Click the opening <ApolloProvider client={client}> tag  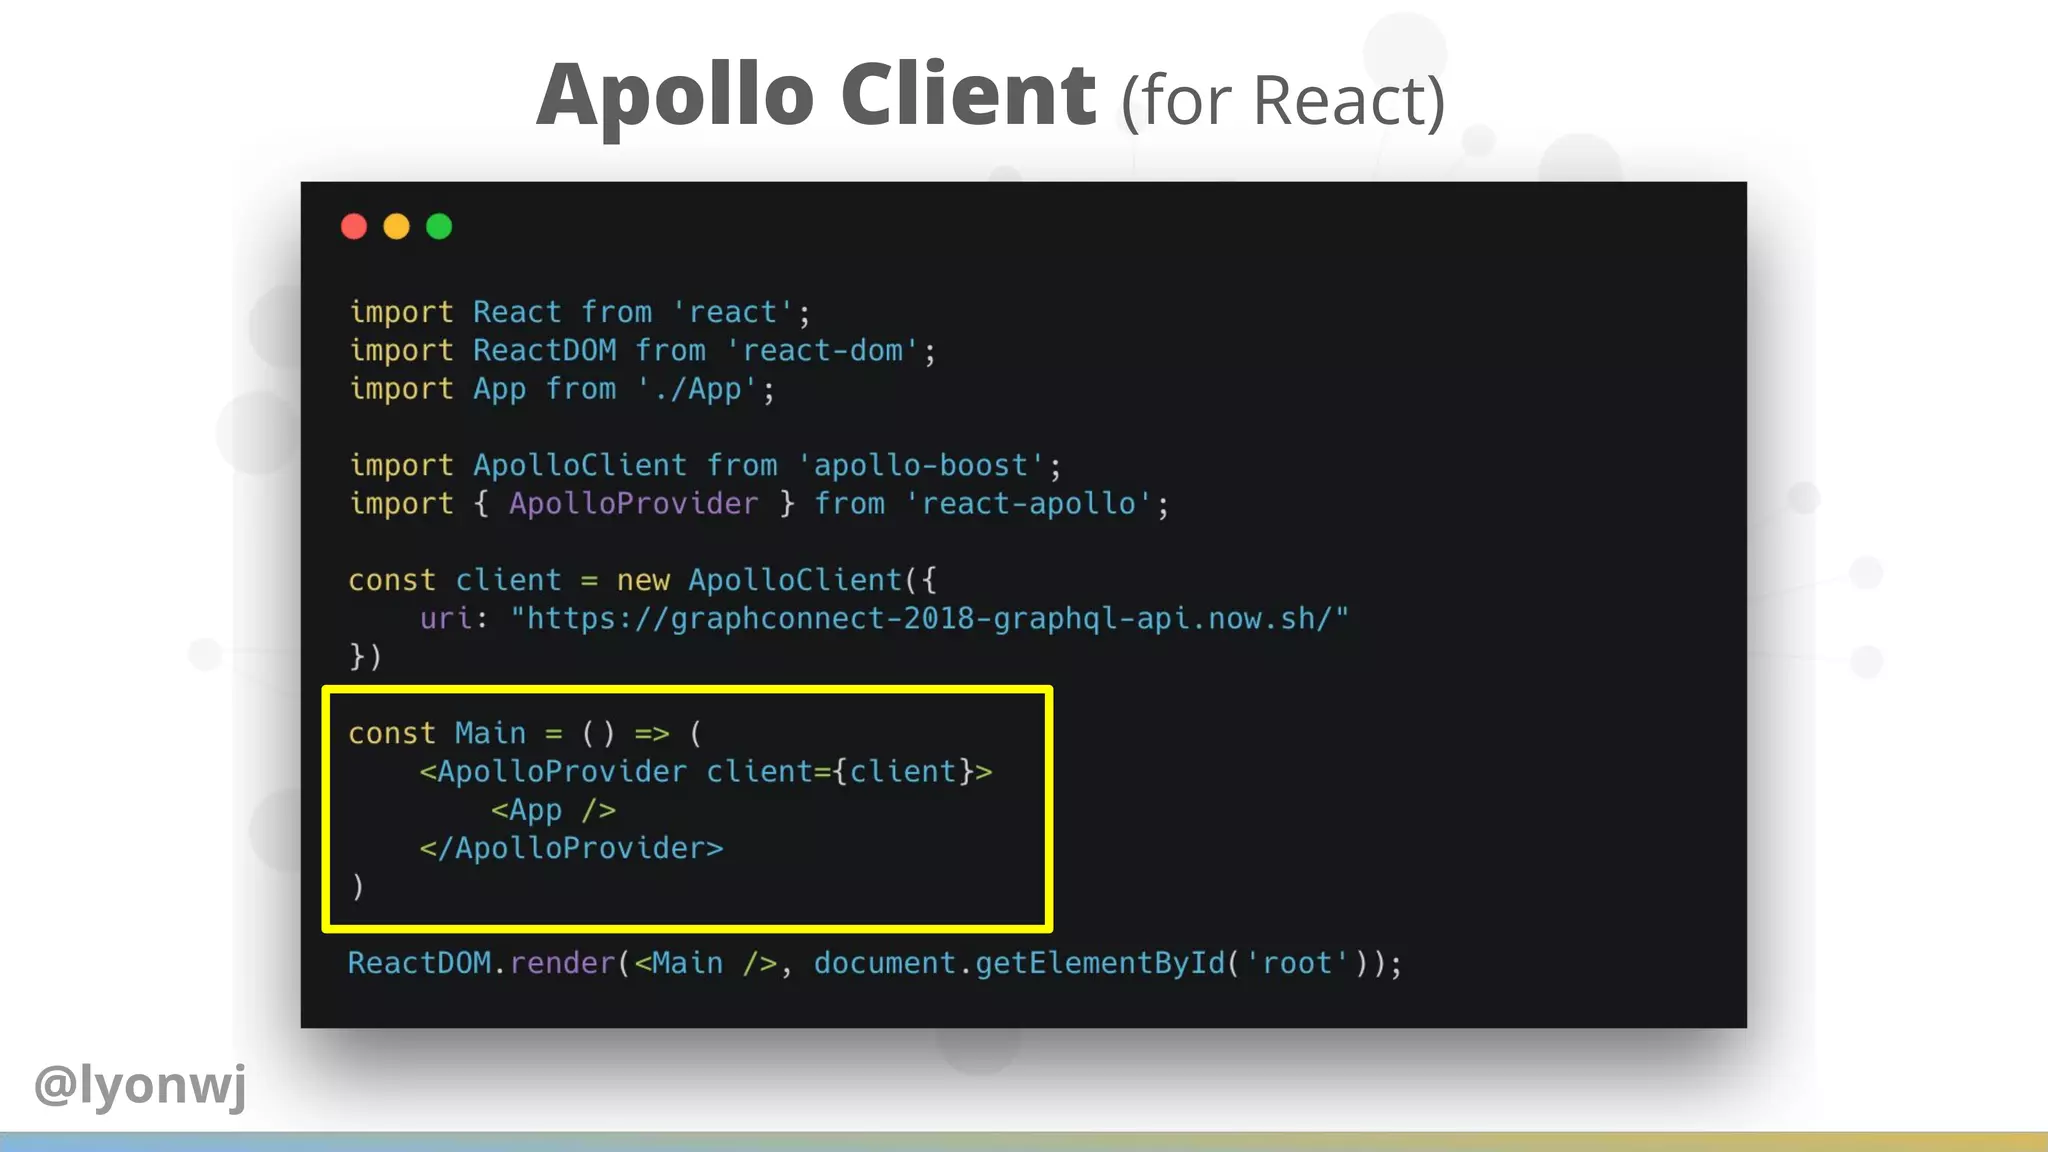(x=706, y=772)
